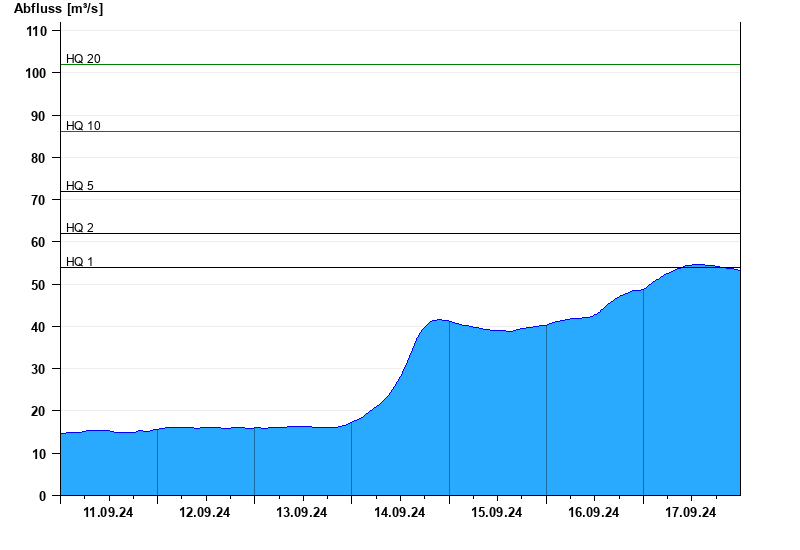Select the 30 value on y-axis
The width and height of the screenshot is (800, 550).
[x=40, y=369]
